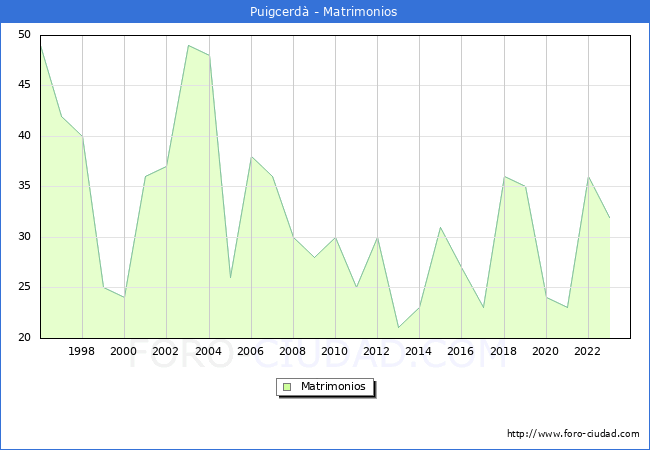The image size is (650, 450).
Task: Click the y-axis label 35
Action: tap(24, 186)
